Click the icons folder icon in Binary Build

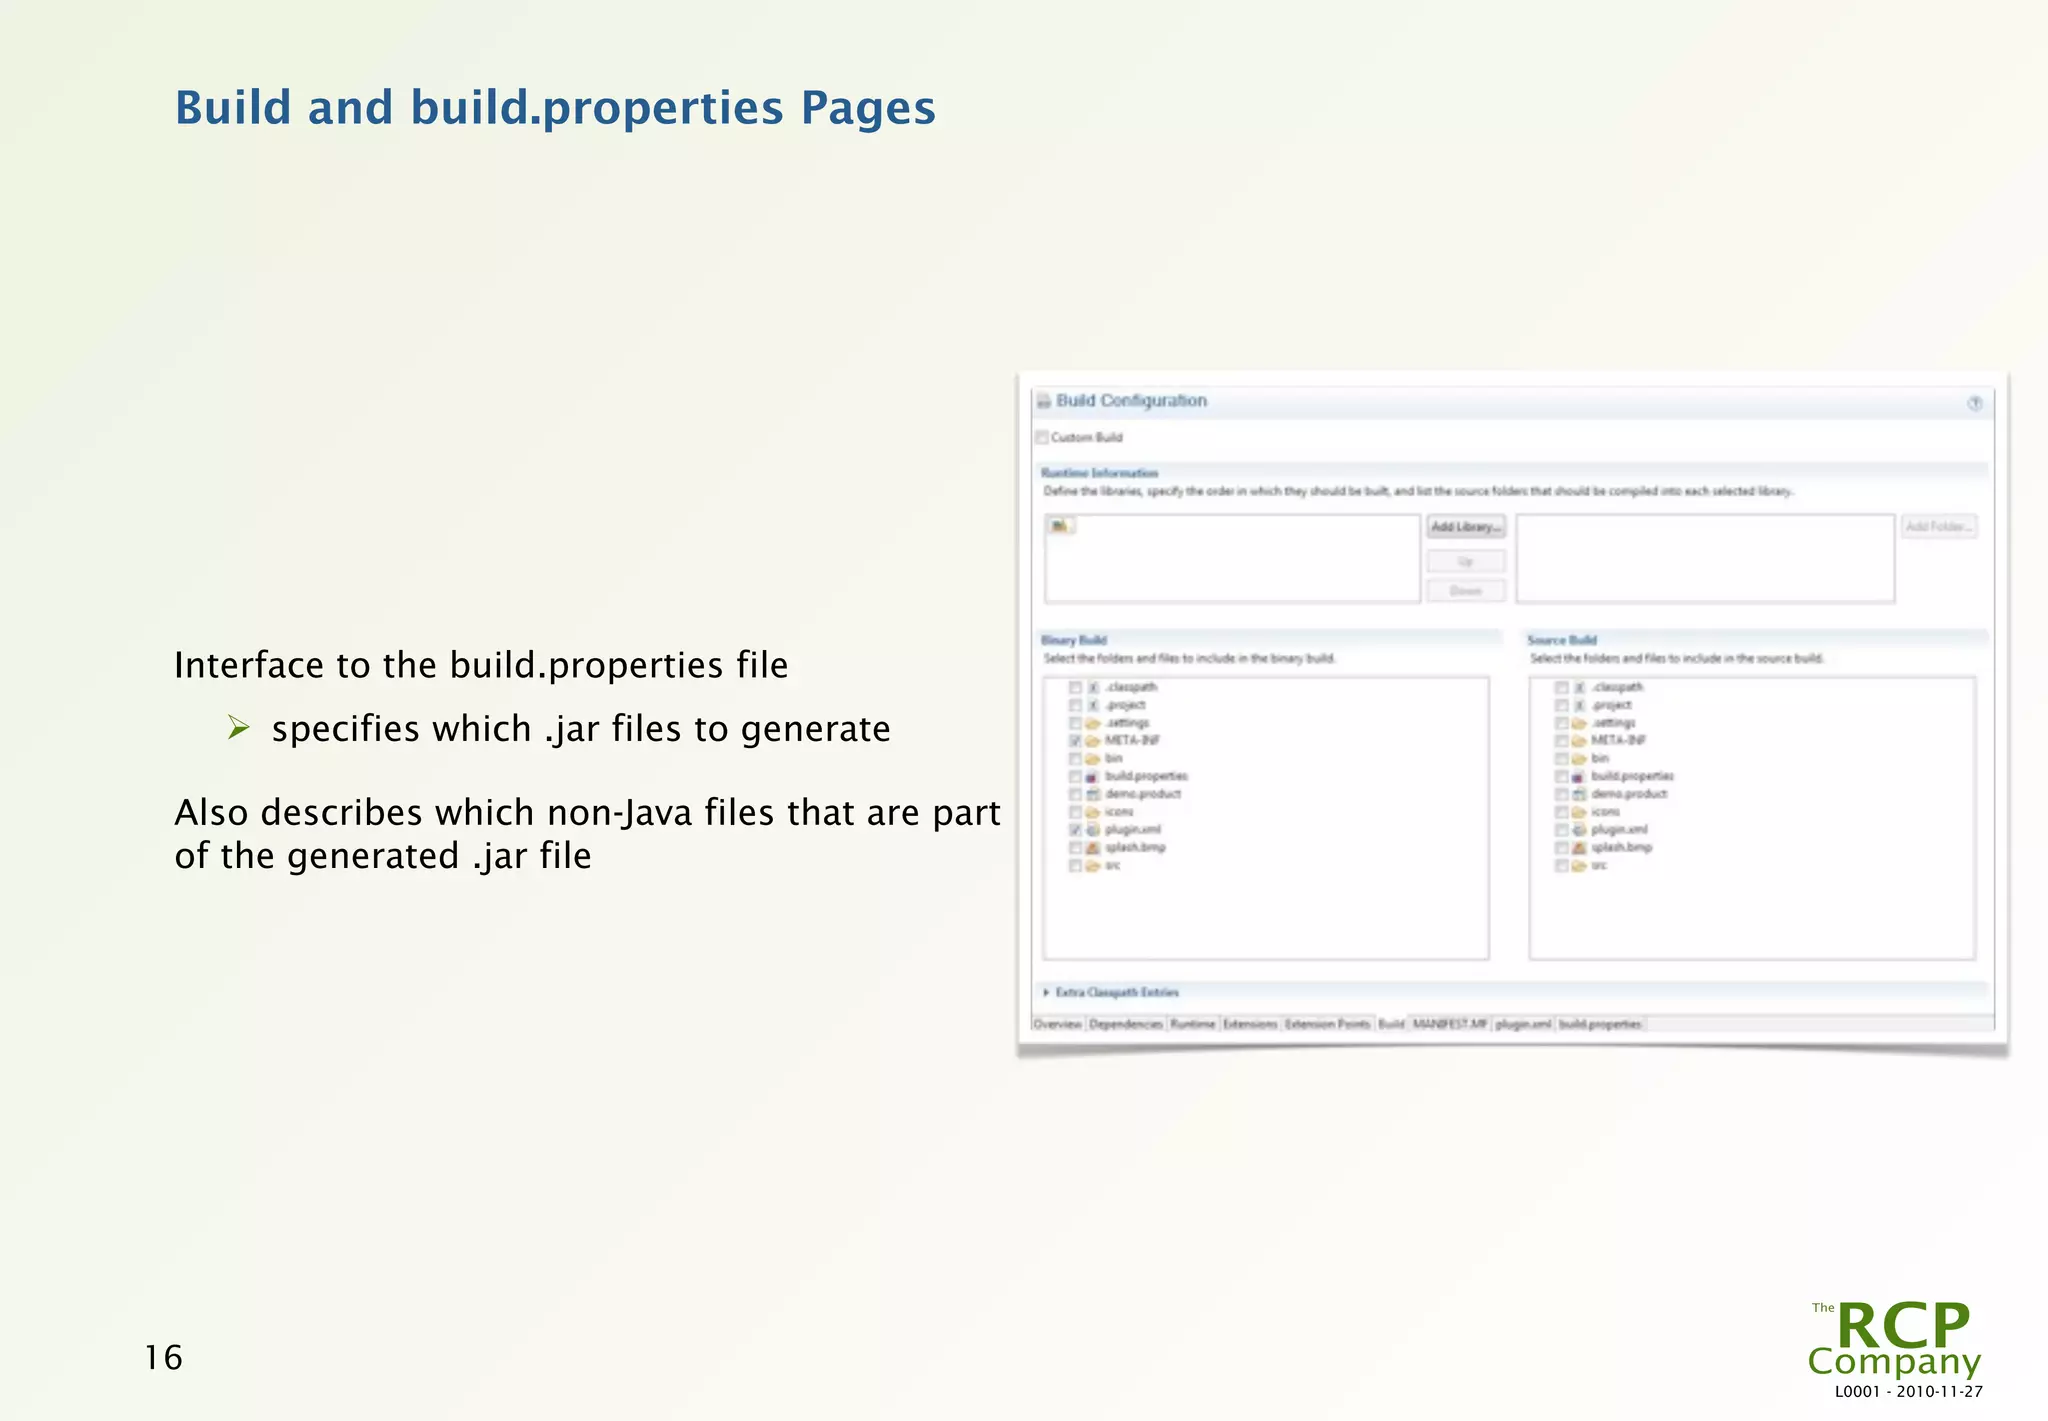(x=1093, y=812)
